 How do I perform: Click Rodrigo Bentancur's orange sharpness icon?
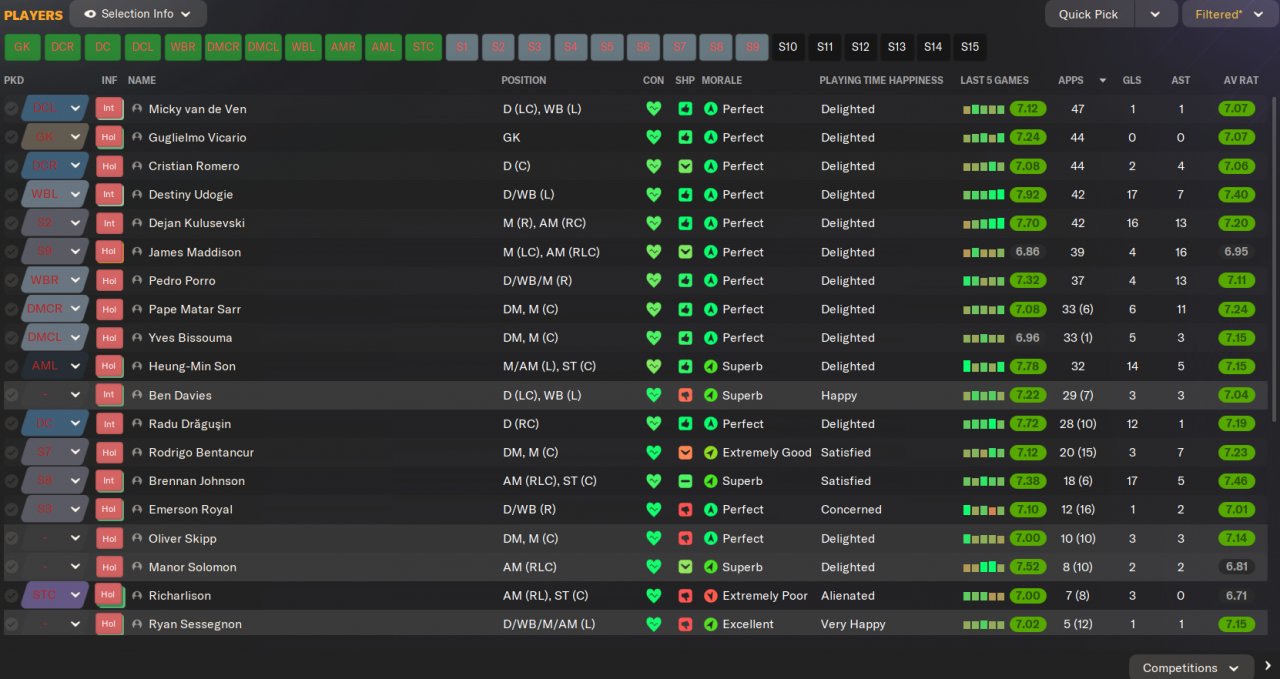(x=685, y=453)
